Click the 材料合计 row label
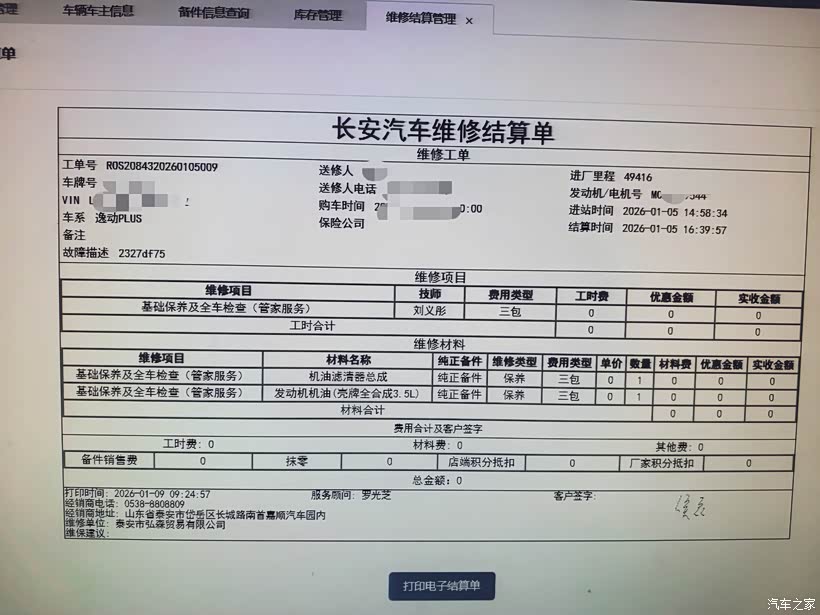This screenshot has height=615, width=820. [x=362, y=410]
